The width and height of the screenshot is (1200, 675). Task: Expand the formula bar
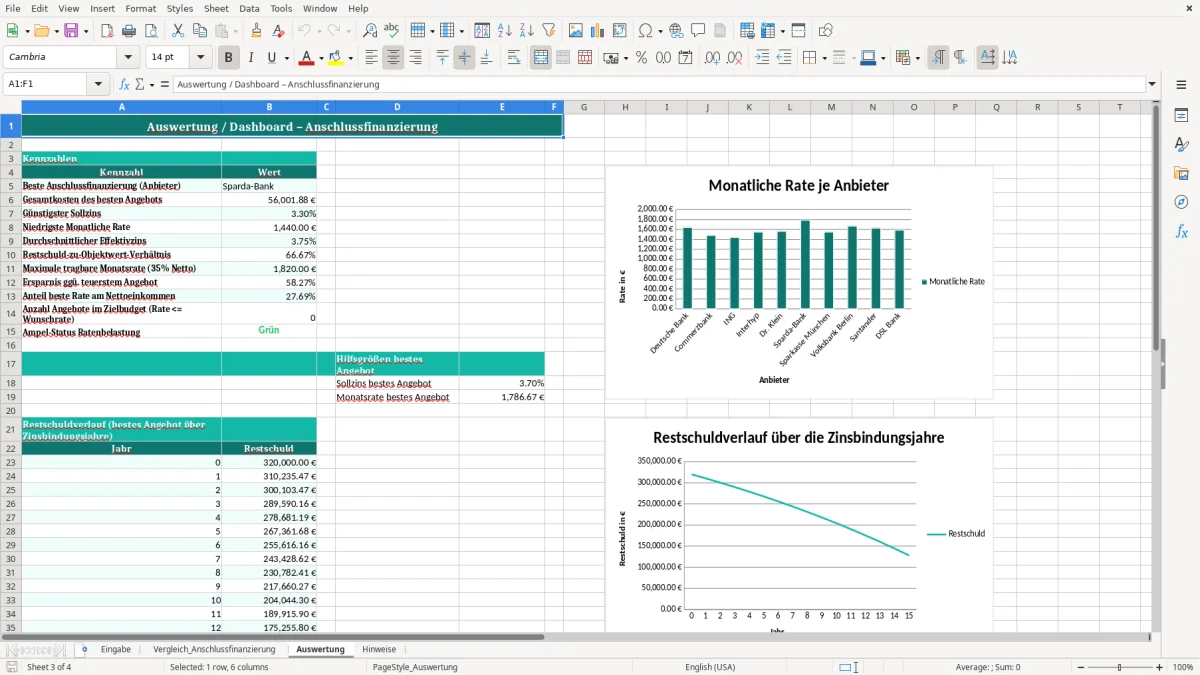[x=1152, y=84]
